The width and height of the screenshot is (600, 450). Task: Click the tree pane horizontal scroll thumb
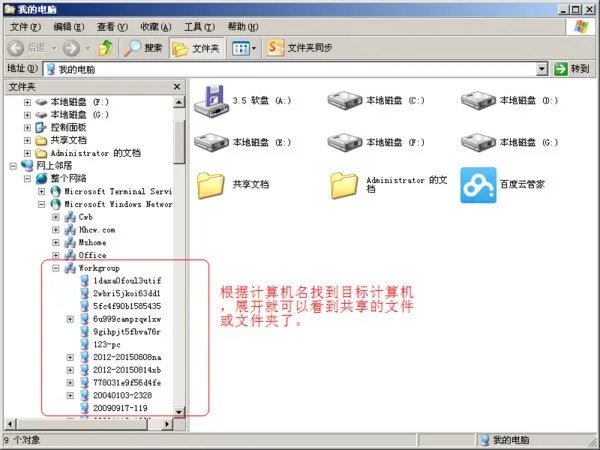pos(83,424)
